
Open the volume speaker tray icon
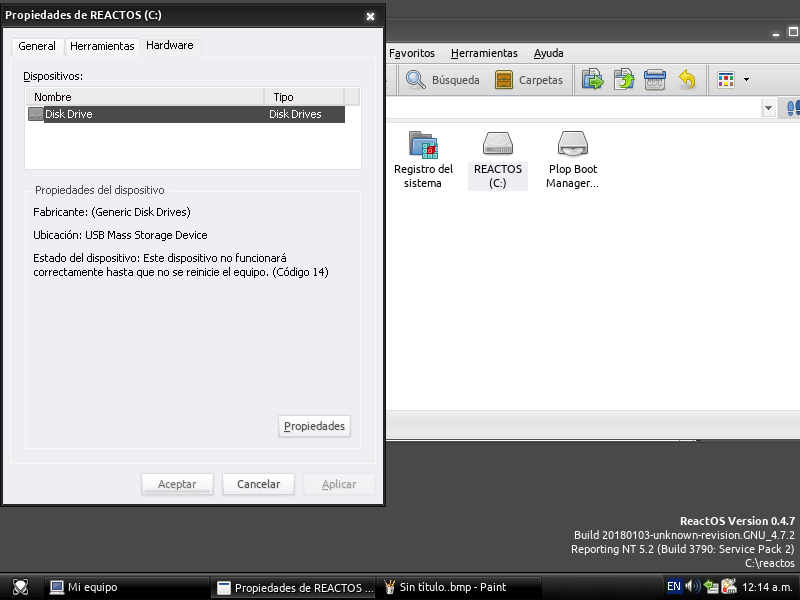692,586
